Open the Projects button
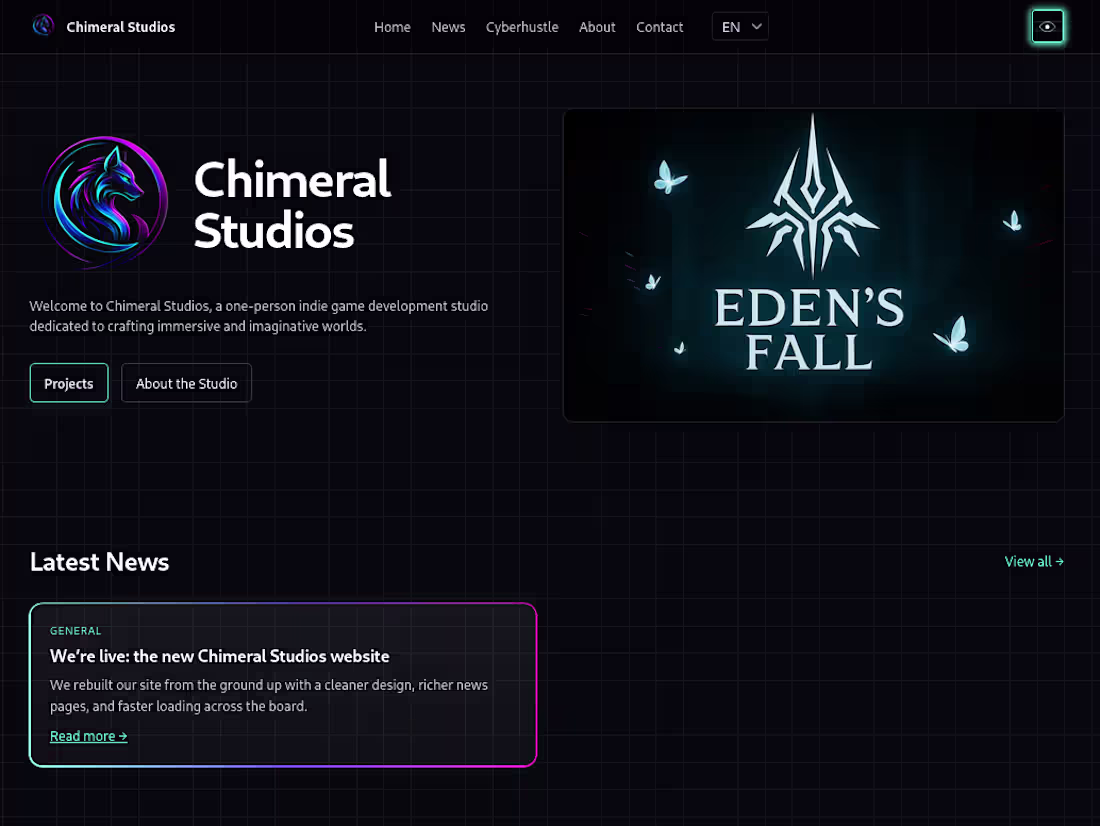Screen dimensions: 1100x826 pyautogui.click(x=69, y=383)
